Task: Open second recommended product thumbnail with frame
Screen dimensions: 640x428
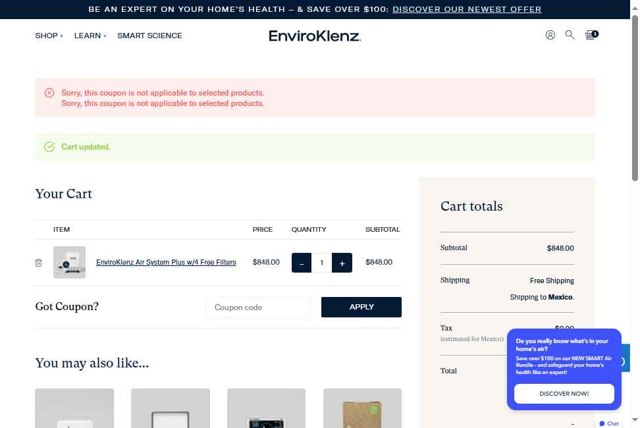Action: click(170, 408)
